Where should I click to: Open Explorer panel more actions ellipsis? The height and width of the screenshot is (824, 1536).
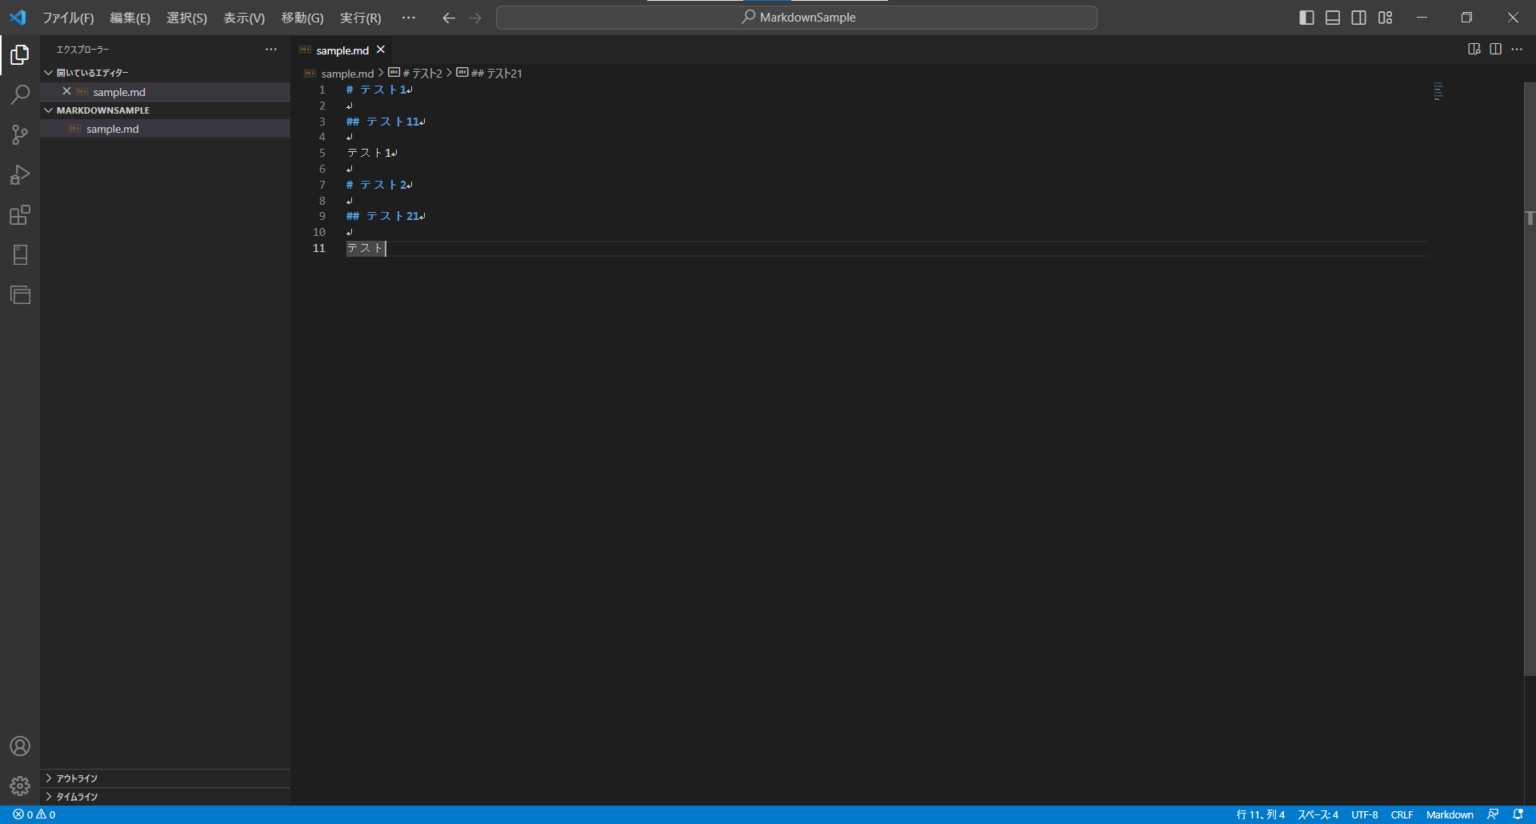(271, 49)
